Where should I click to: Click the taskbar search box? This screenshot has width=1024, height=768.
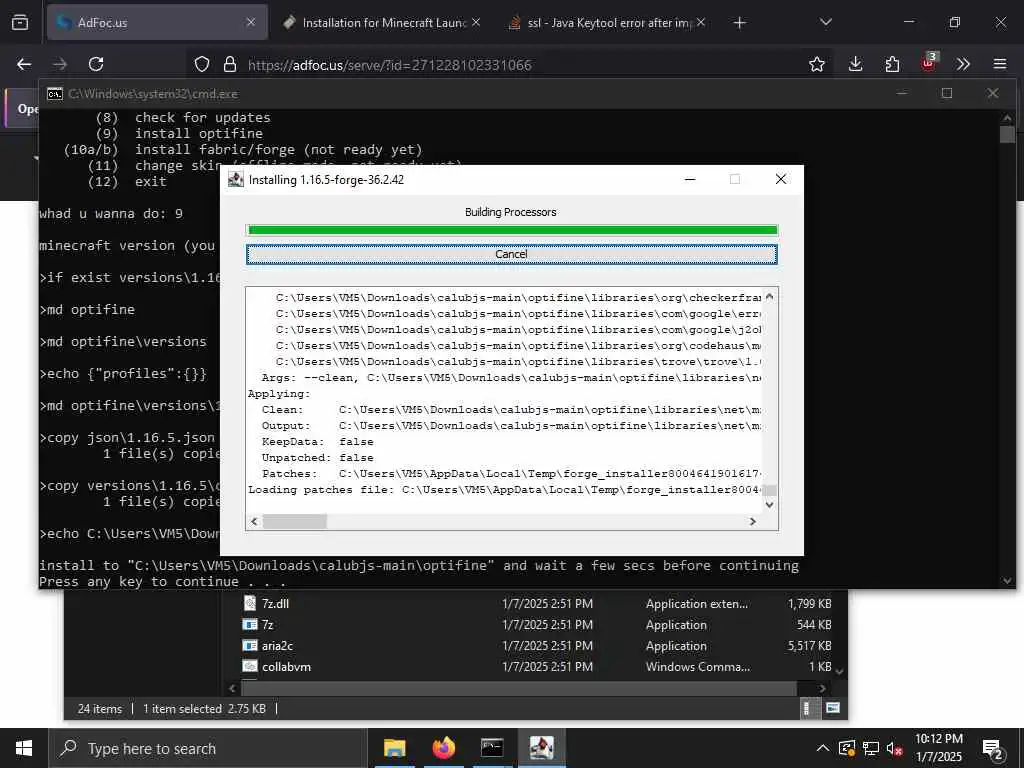pos(208,748)
